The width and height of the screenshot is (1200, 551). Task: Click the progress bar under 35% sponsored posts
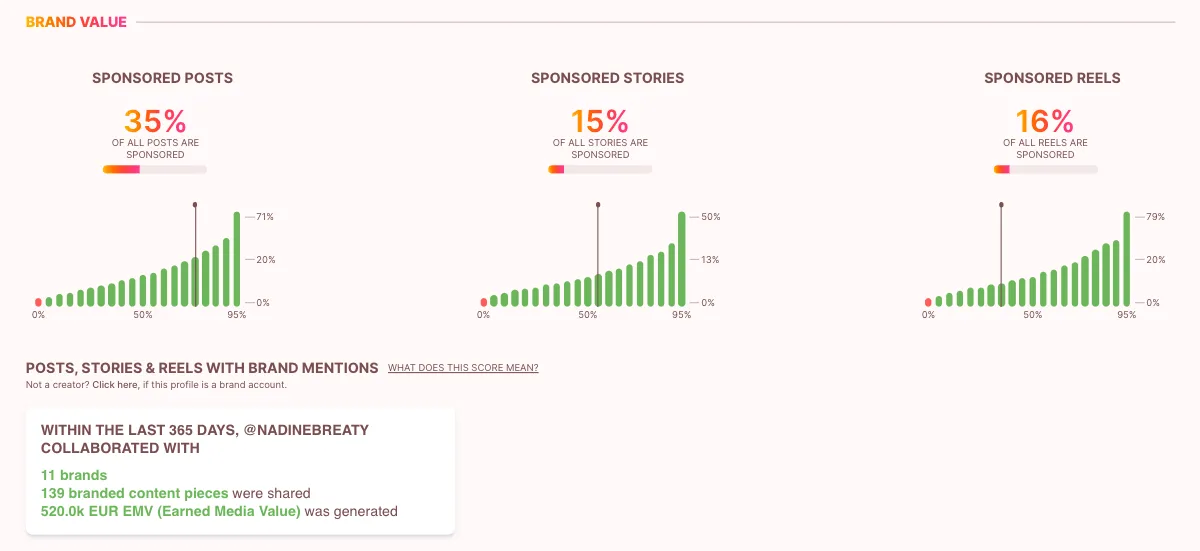point(155,170)
